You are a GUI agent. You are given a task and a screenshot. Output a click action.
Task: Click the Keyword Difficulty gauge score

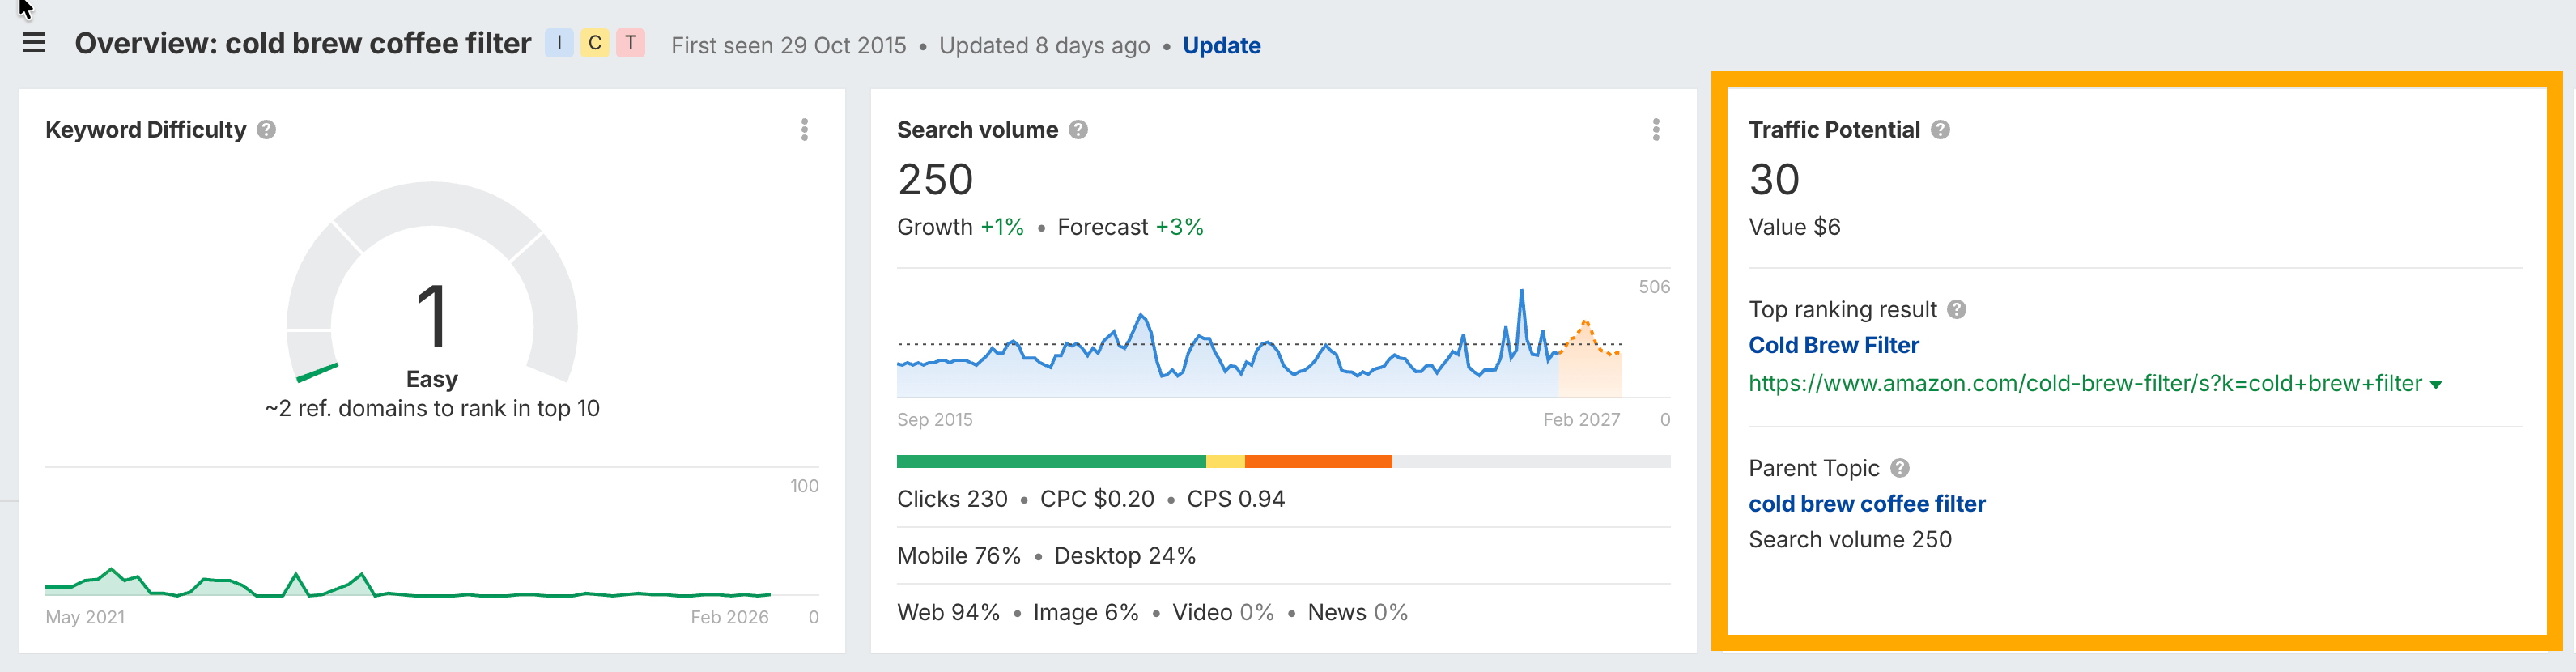point(432,316)
